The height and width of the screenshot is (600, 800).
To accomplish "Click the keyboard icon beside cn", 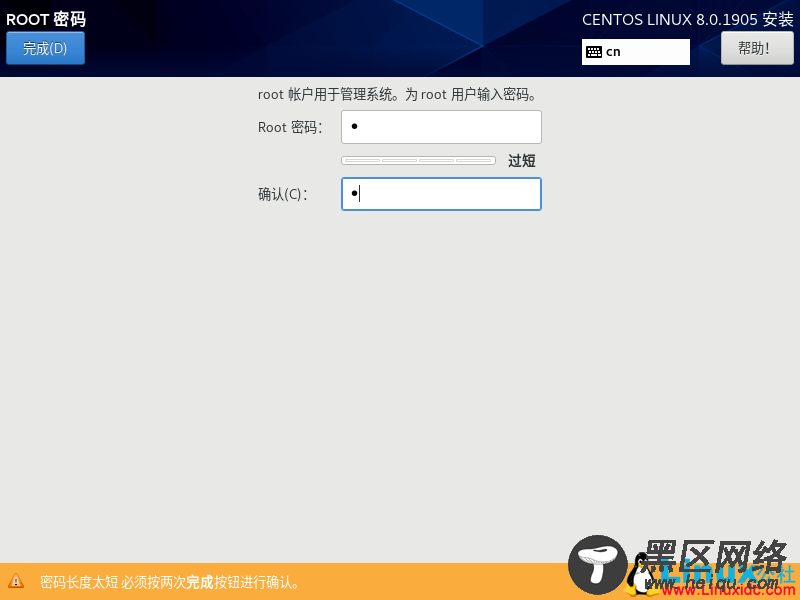I will click(594, 52).
